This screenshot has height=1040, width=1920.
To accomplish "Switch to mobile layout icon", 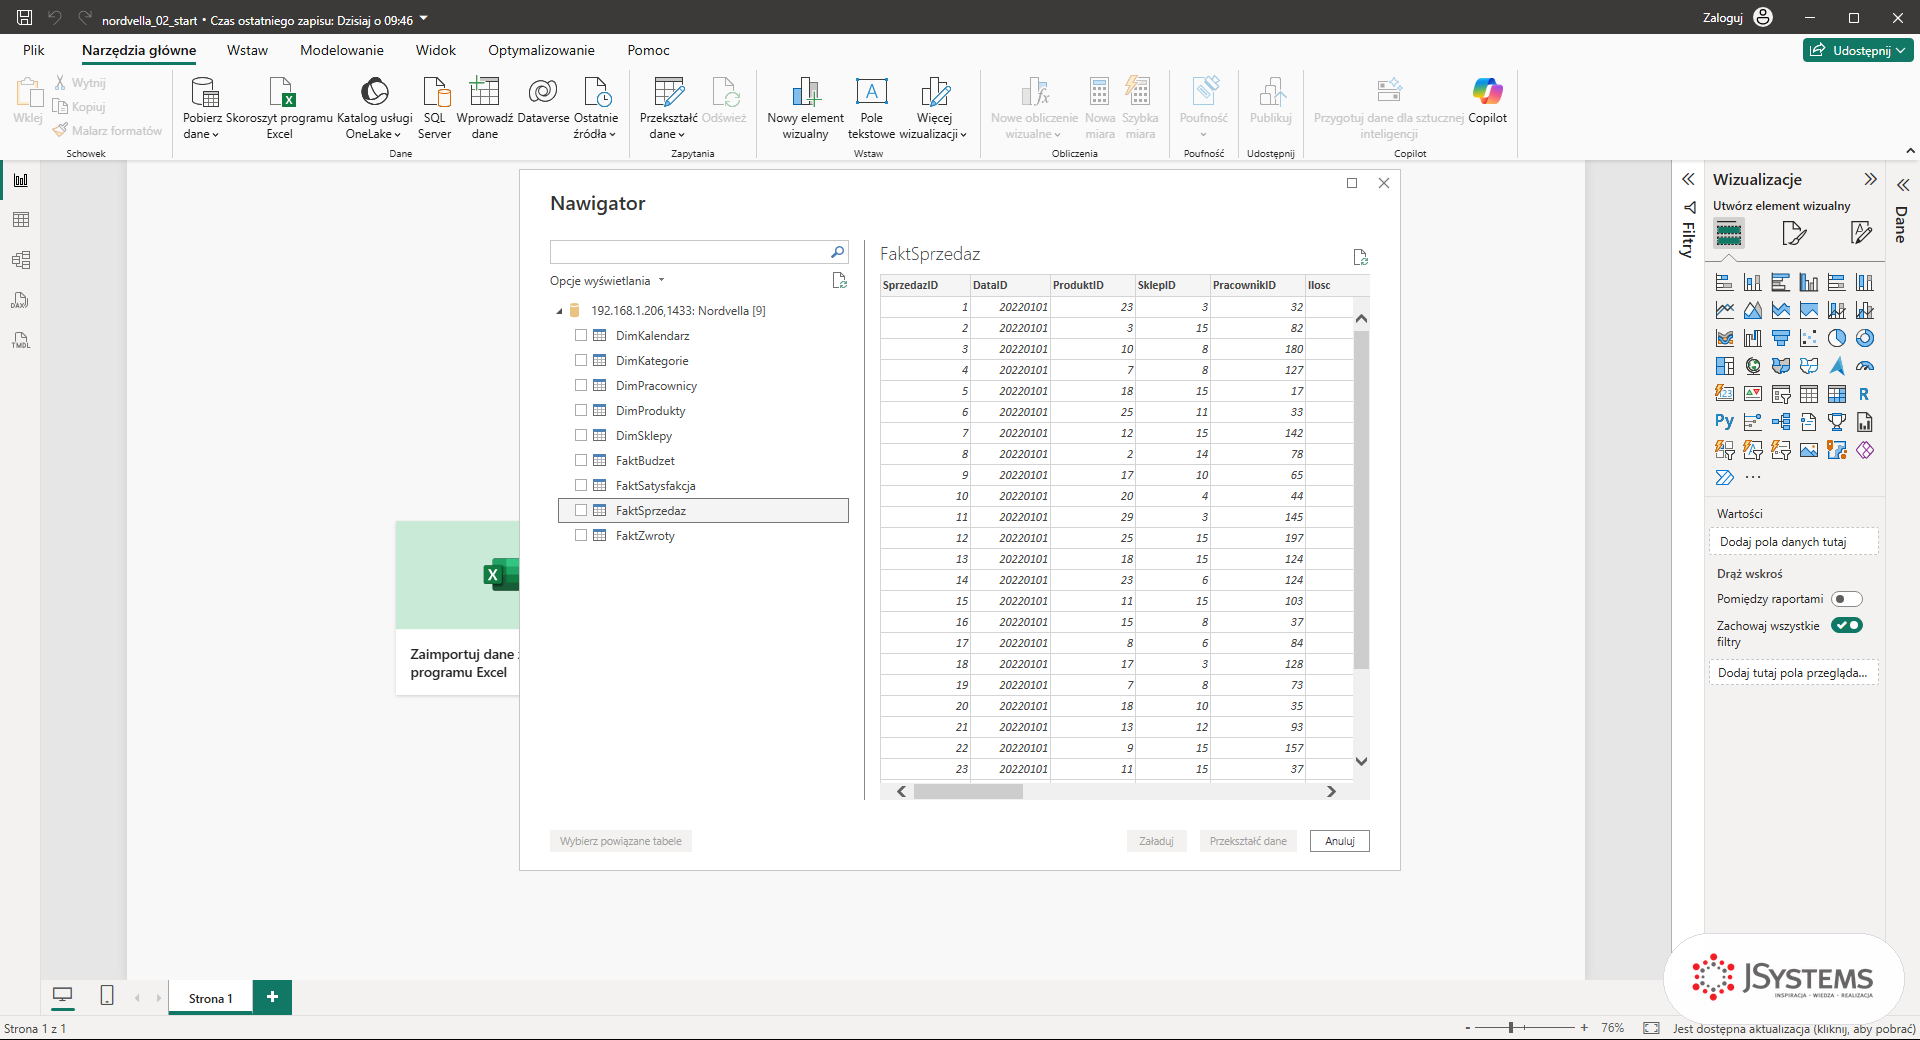I will (107, 995).
